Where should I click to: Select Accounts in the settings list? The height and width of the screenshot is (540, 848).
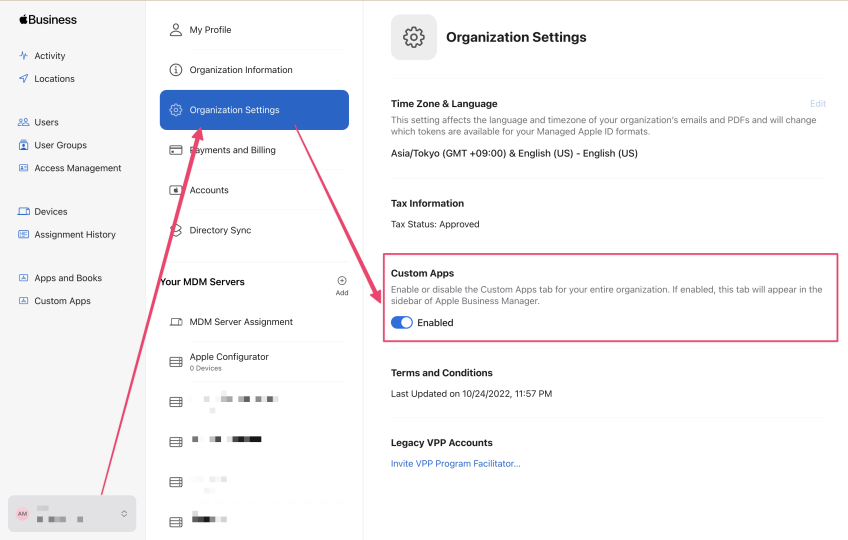point(209,190)
